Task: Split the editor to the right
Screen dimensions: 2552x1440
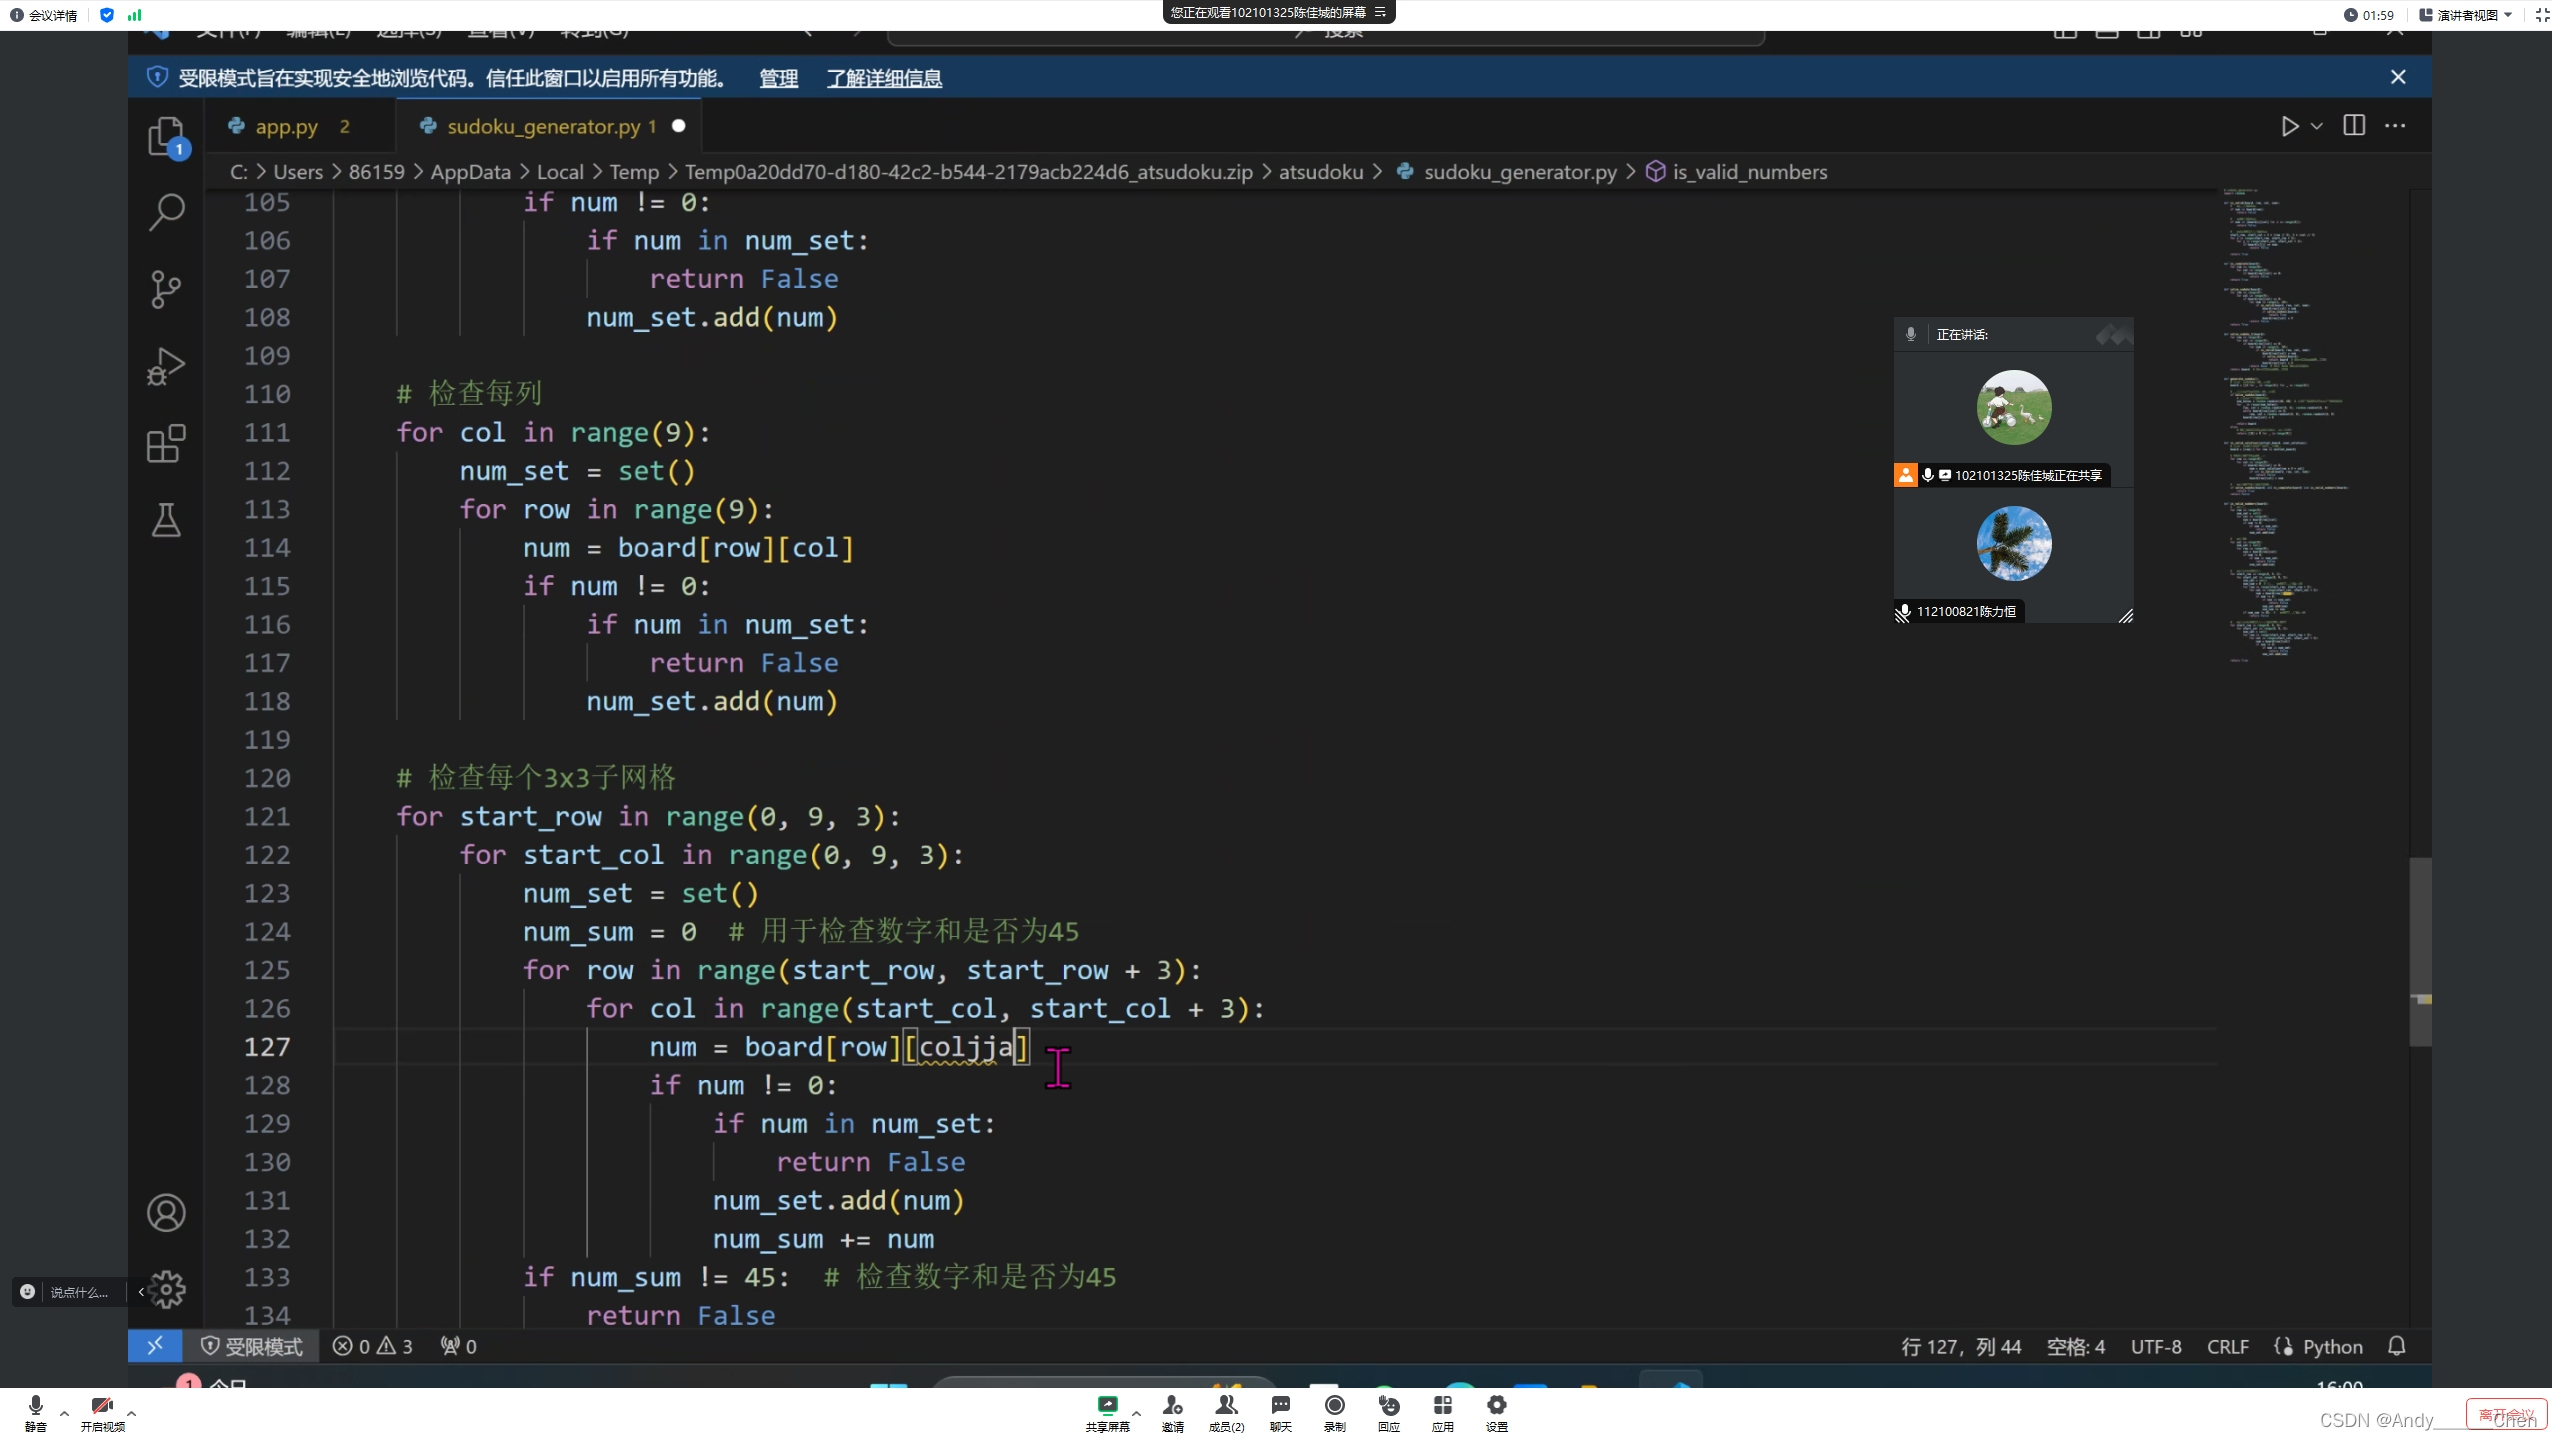Action: (x=2354, y=126)
